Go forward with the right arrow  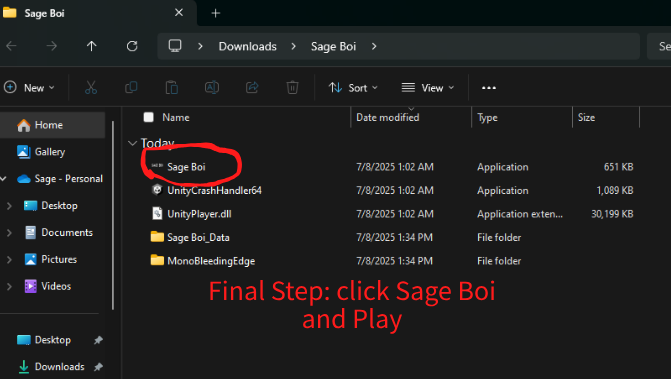52,46
